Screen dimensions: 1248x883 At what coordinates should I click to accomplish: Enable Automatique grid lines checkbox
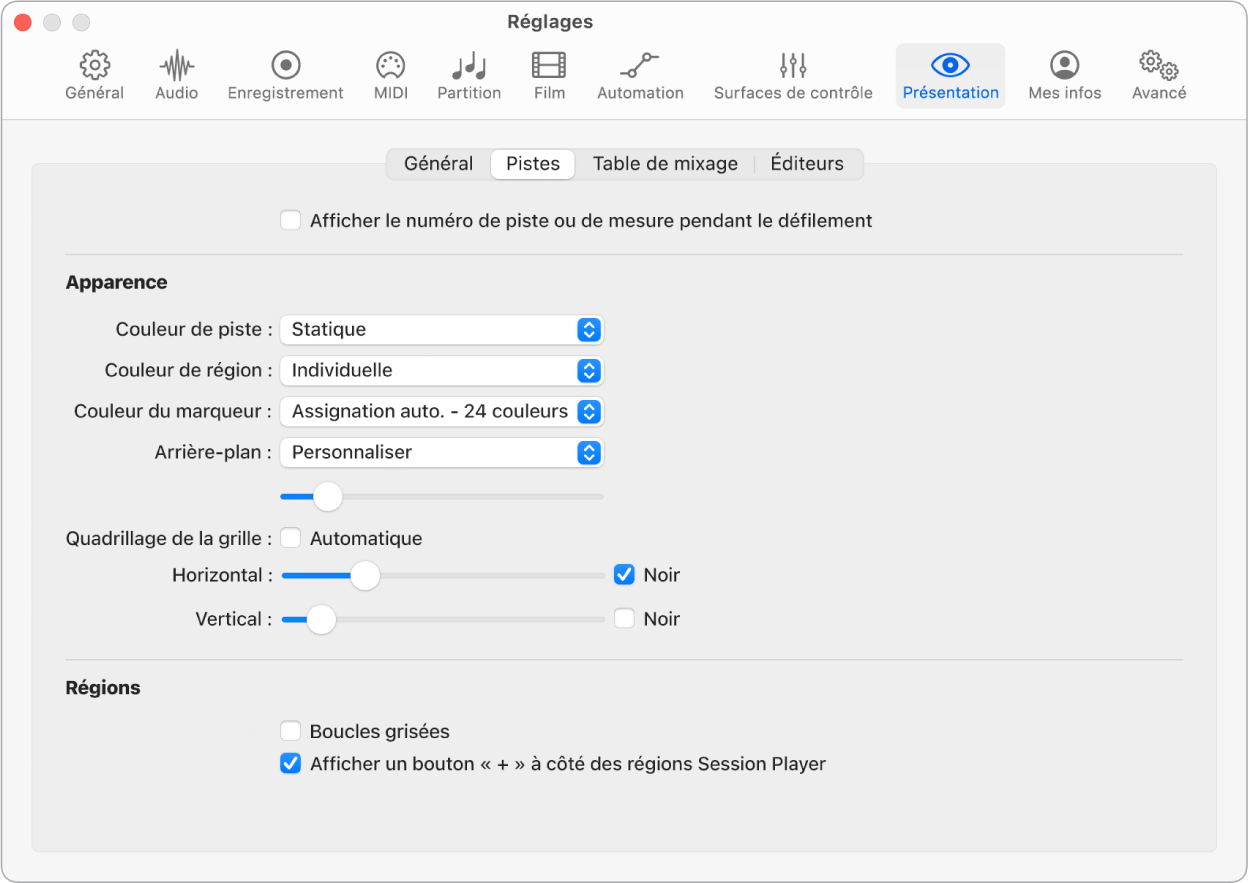[x=291, y=538]
